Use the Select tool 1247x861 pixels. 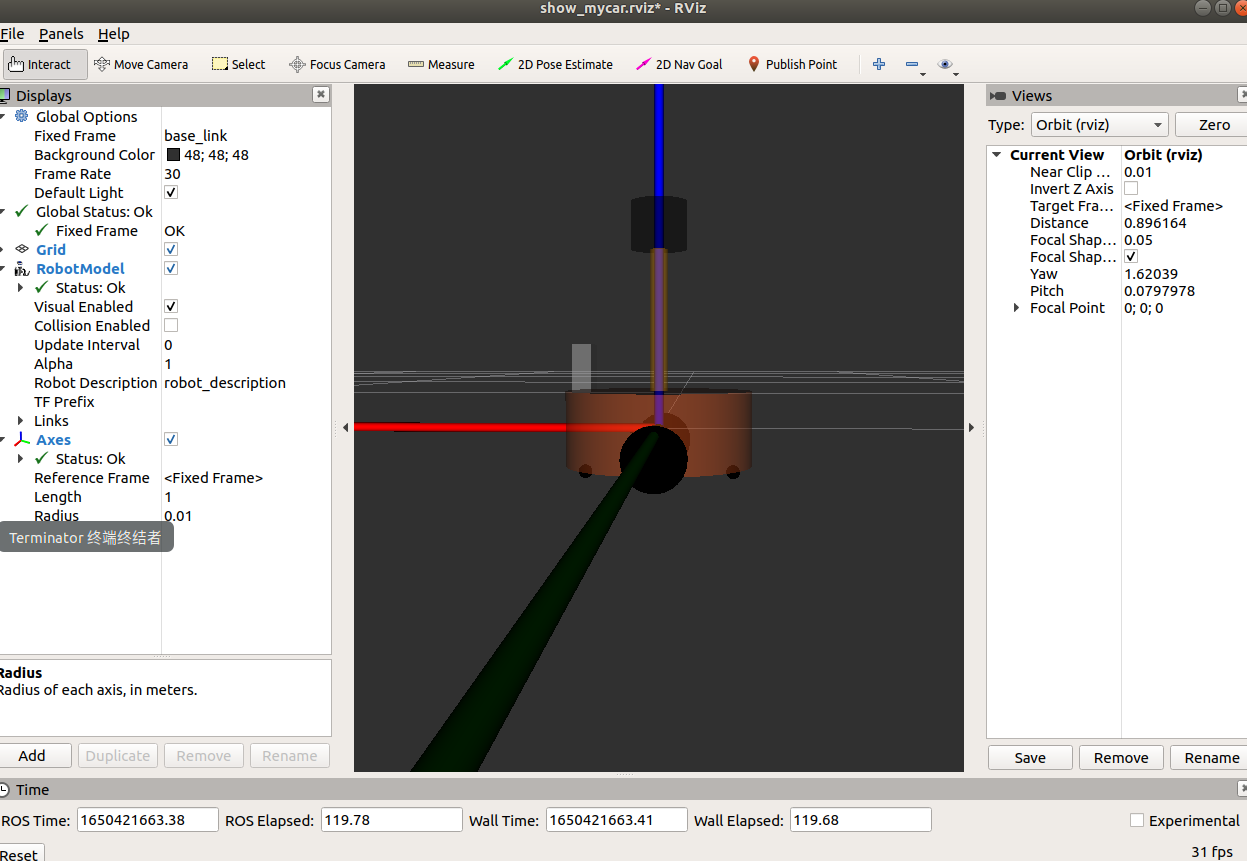tap(238, 64)
